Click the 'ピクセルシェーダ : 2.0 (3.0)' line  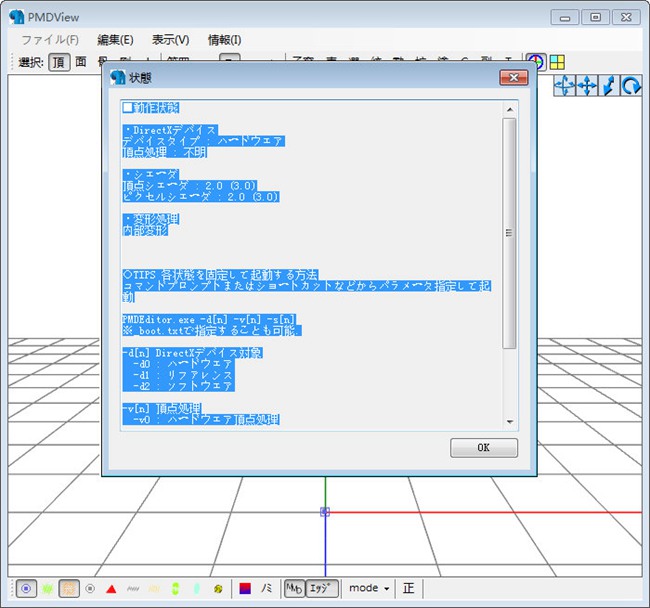(x=201, y=196)
